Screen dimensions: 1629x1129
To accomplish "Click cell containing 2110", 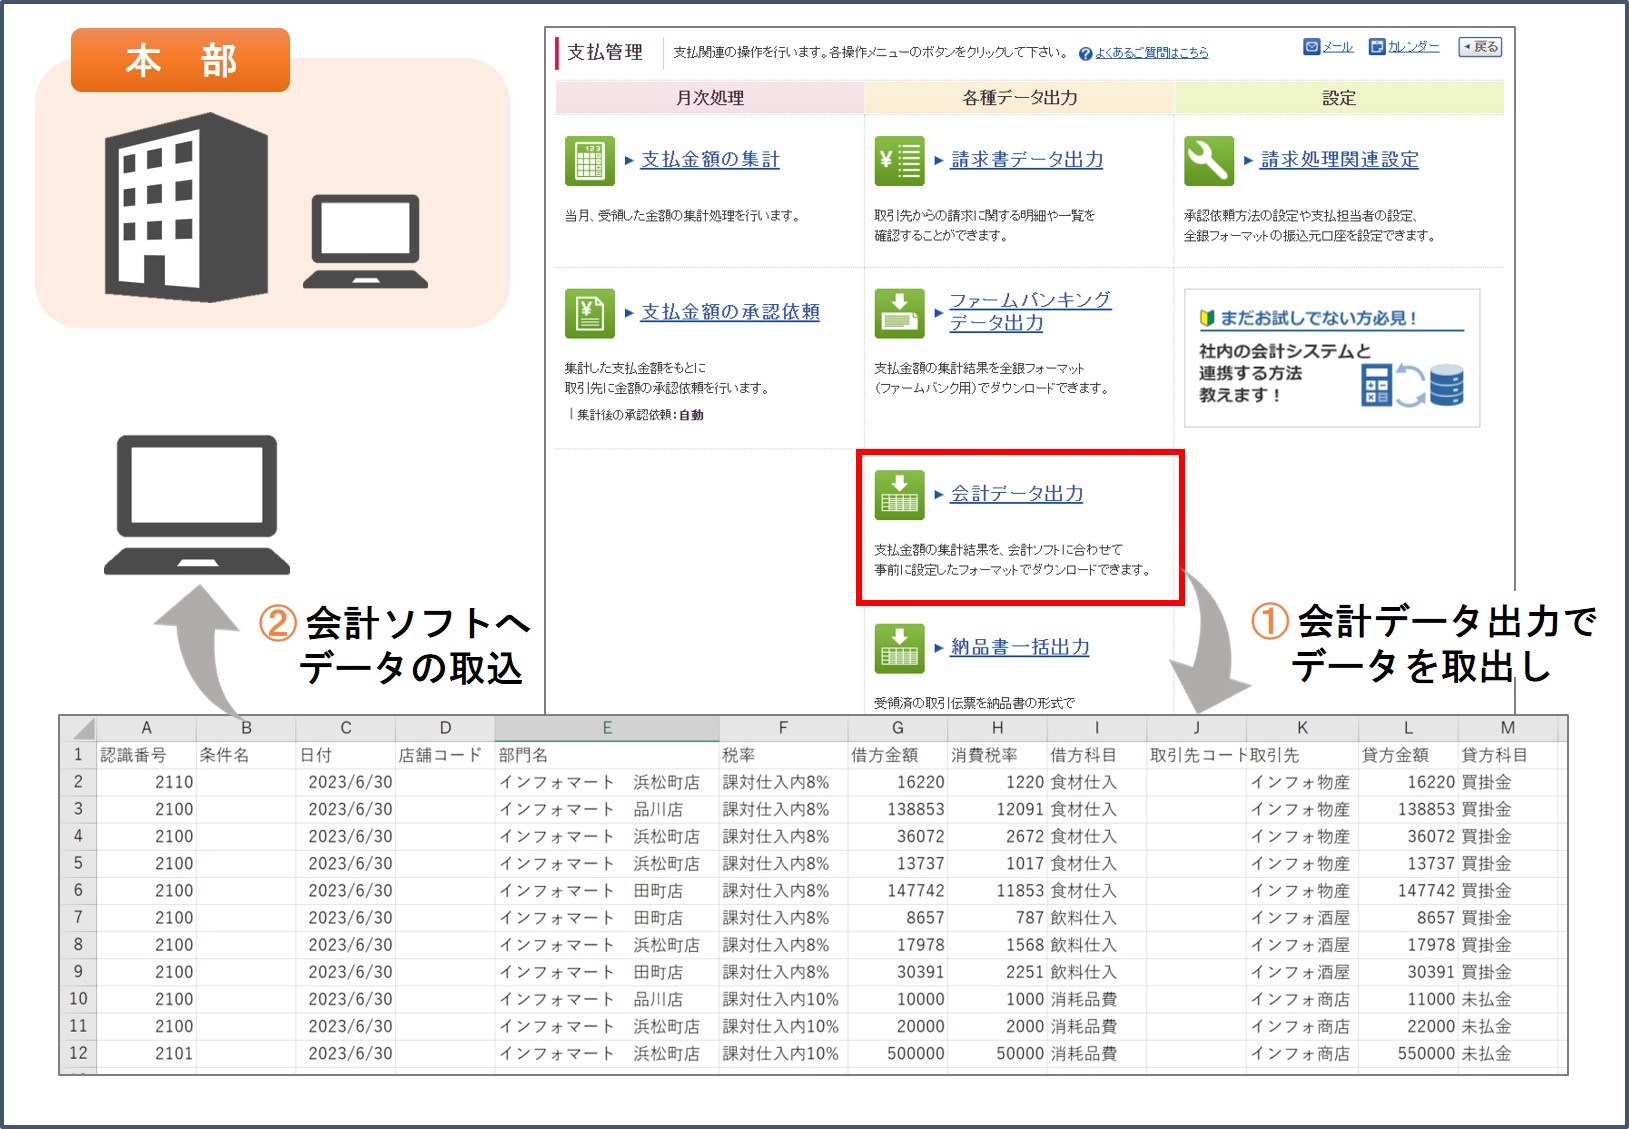I will pyautogui.click(x=146, y=782).
